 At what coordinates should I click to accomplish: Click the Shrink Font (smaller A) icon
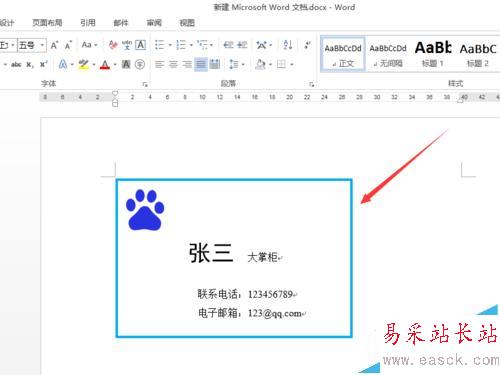click(x=68, y=45)
